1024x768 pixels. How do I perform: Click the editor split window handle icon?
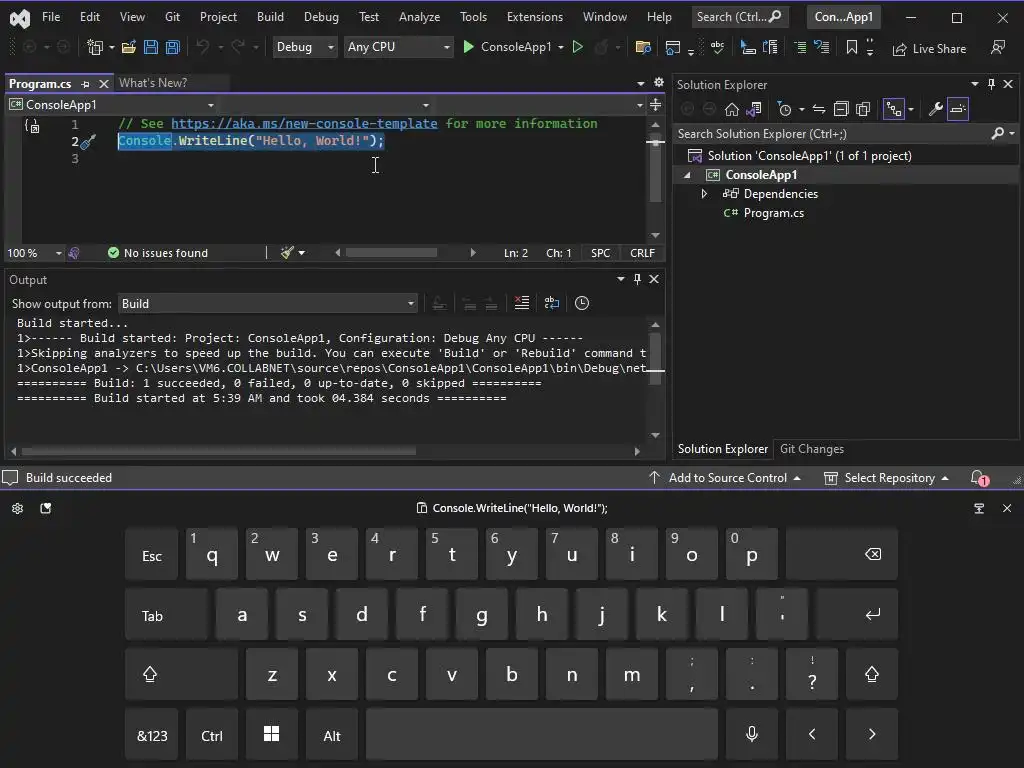pos(656,104)
